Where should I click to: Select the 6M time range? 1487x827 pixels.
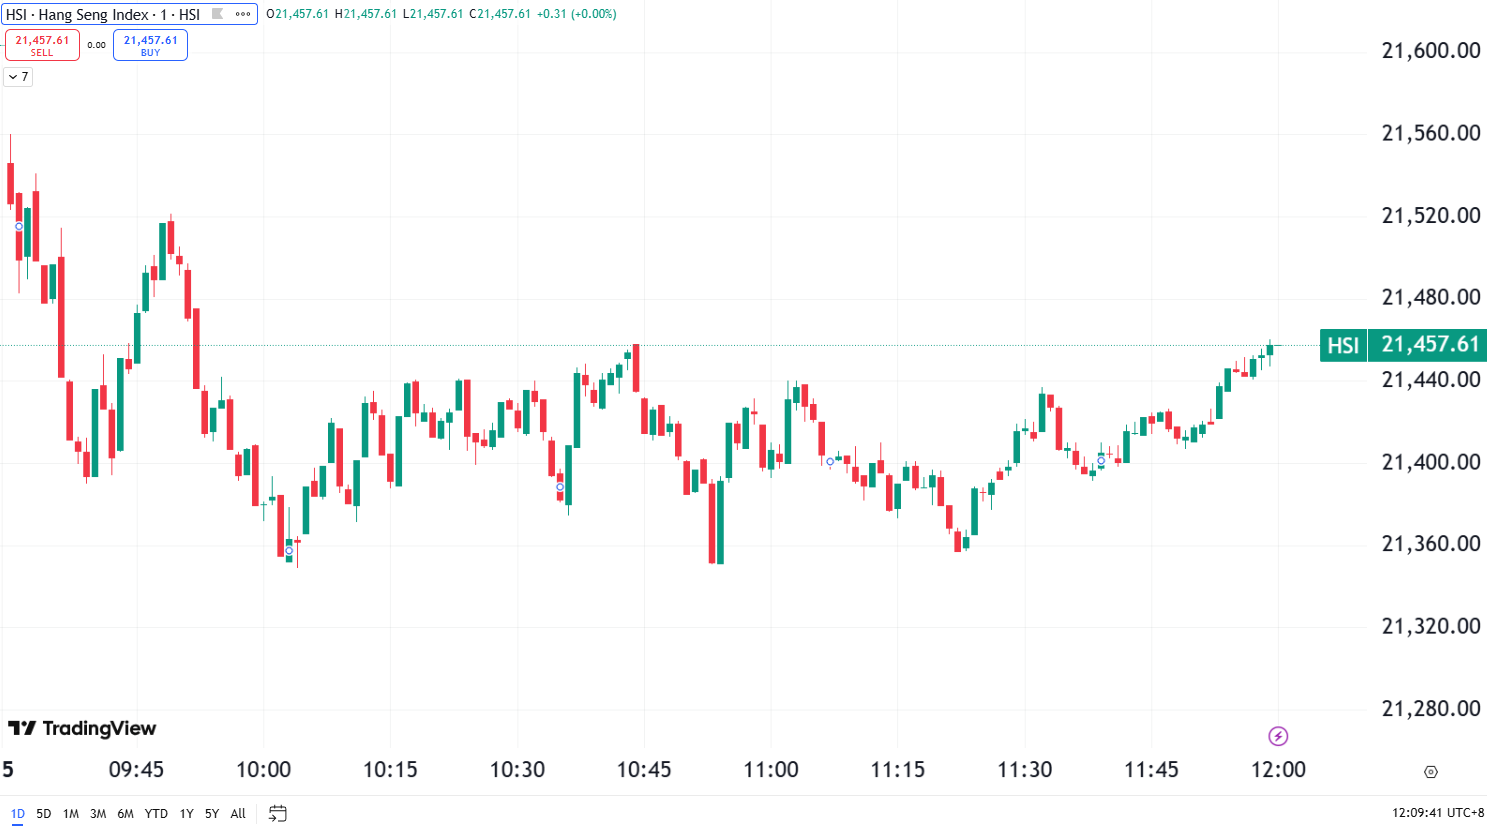click(x=125, y=814)
